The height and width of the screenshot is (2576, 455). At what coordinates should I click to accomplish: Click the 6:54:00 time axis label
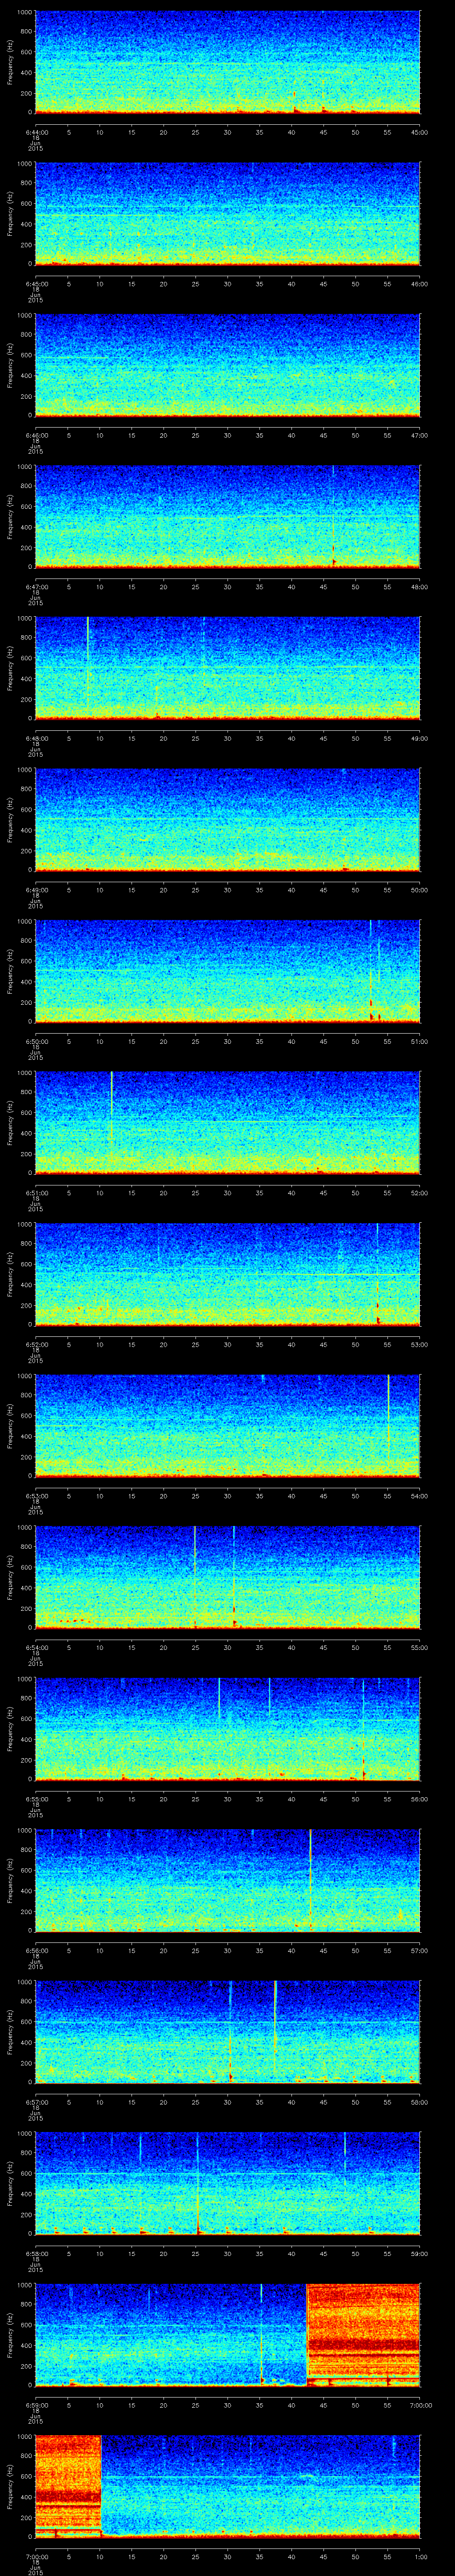(x=36, y=1648)
